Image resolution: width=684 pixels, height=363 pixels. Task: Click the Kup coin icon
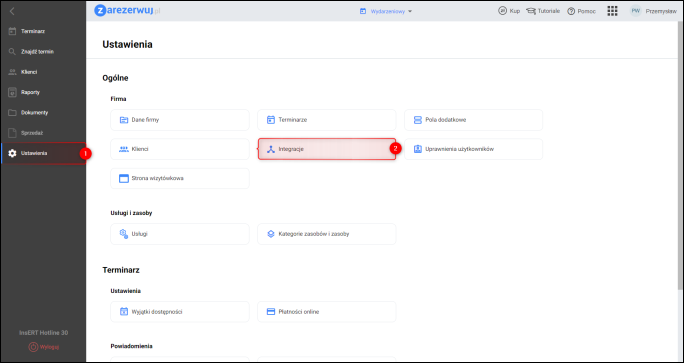502,11
